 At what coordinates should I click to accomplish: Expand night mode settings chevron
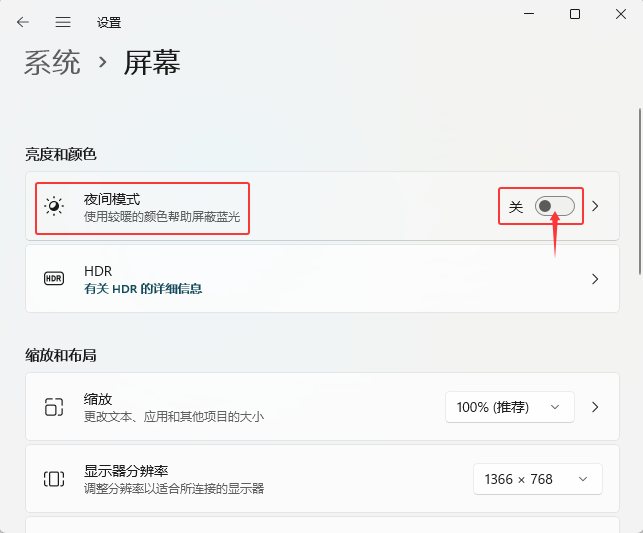click(x=595, y=206)
